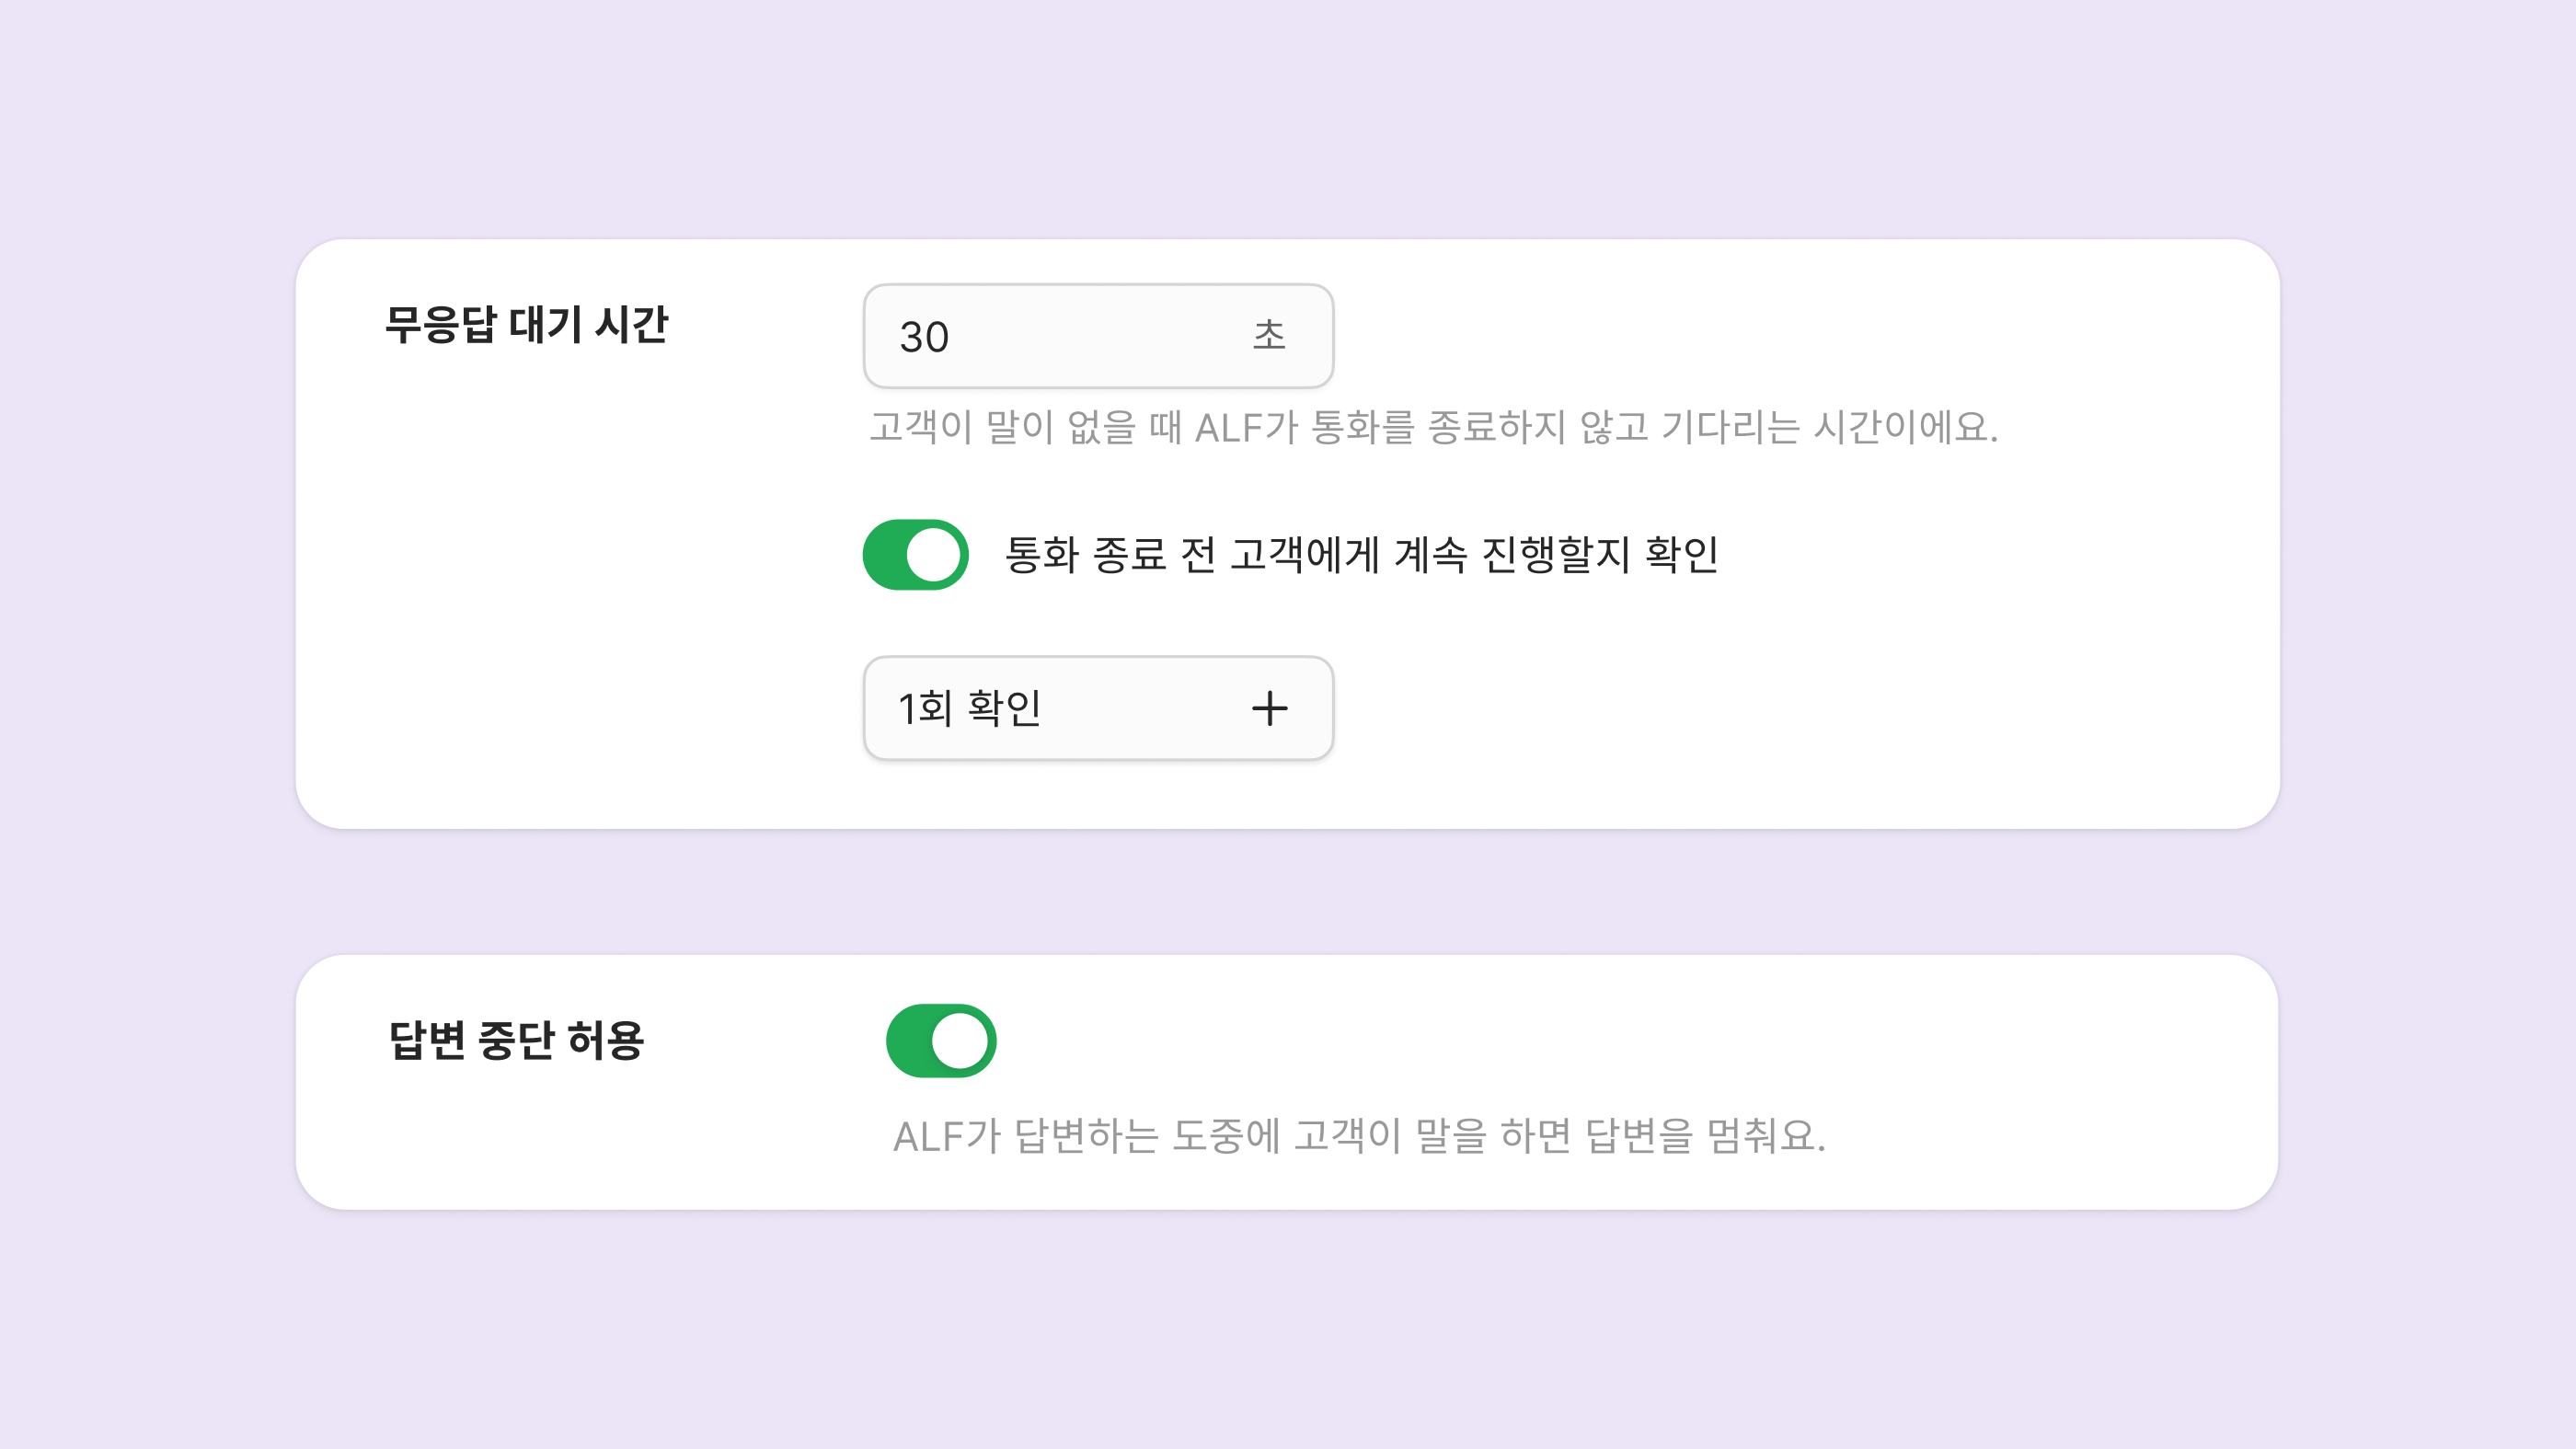This screenshot has height=1449, width=2576.
Task: Click the word 확인 at the toggle label's end
Action: coord(1682,555)
